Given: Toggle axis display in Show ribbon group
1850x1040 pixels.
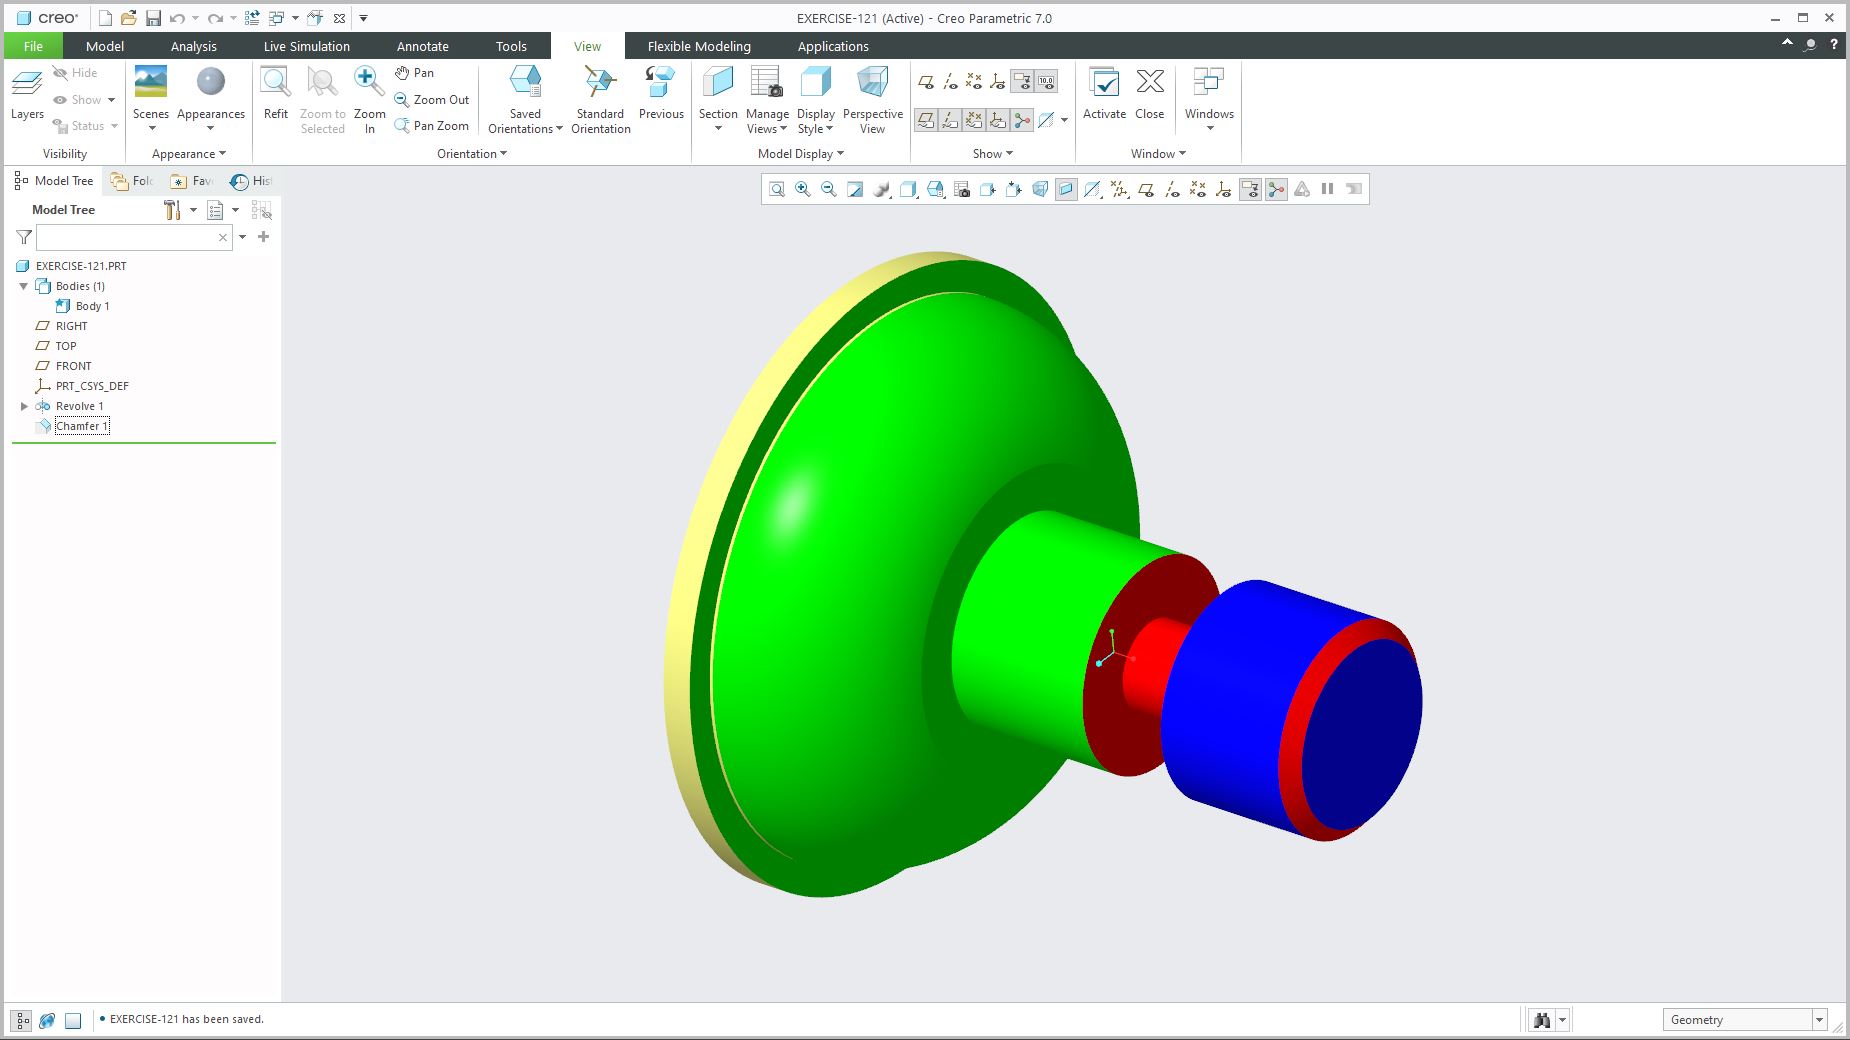Looking at the screenshot, I should 950,82.
